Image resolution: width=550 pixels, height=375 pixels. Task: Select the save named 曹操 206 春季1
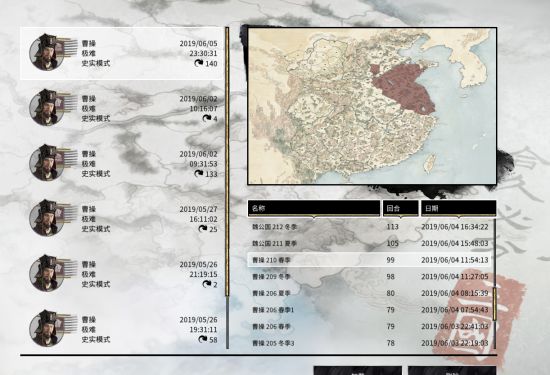click(370, 310)
